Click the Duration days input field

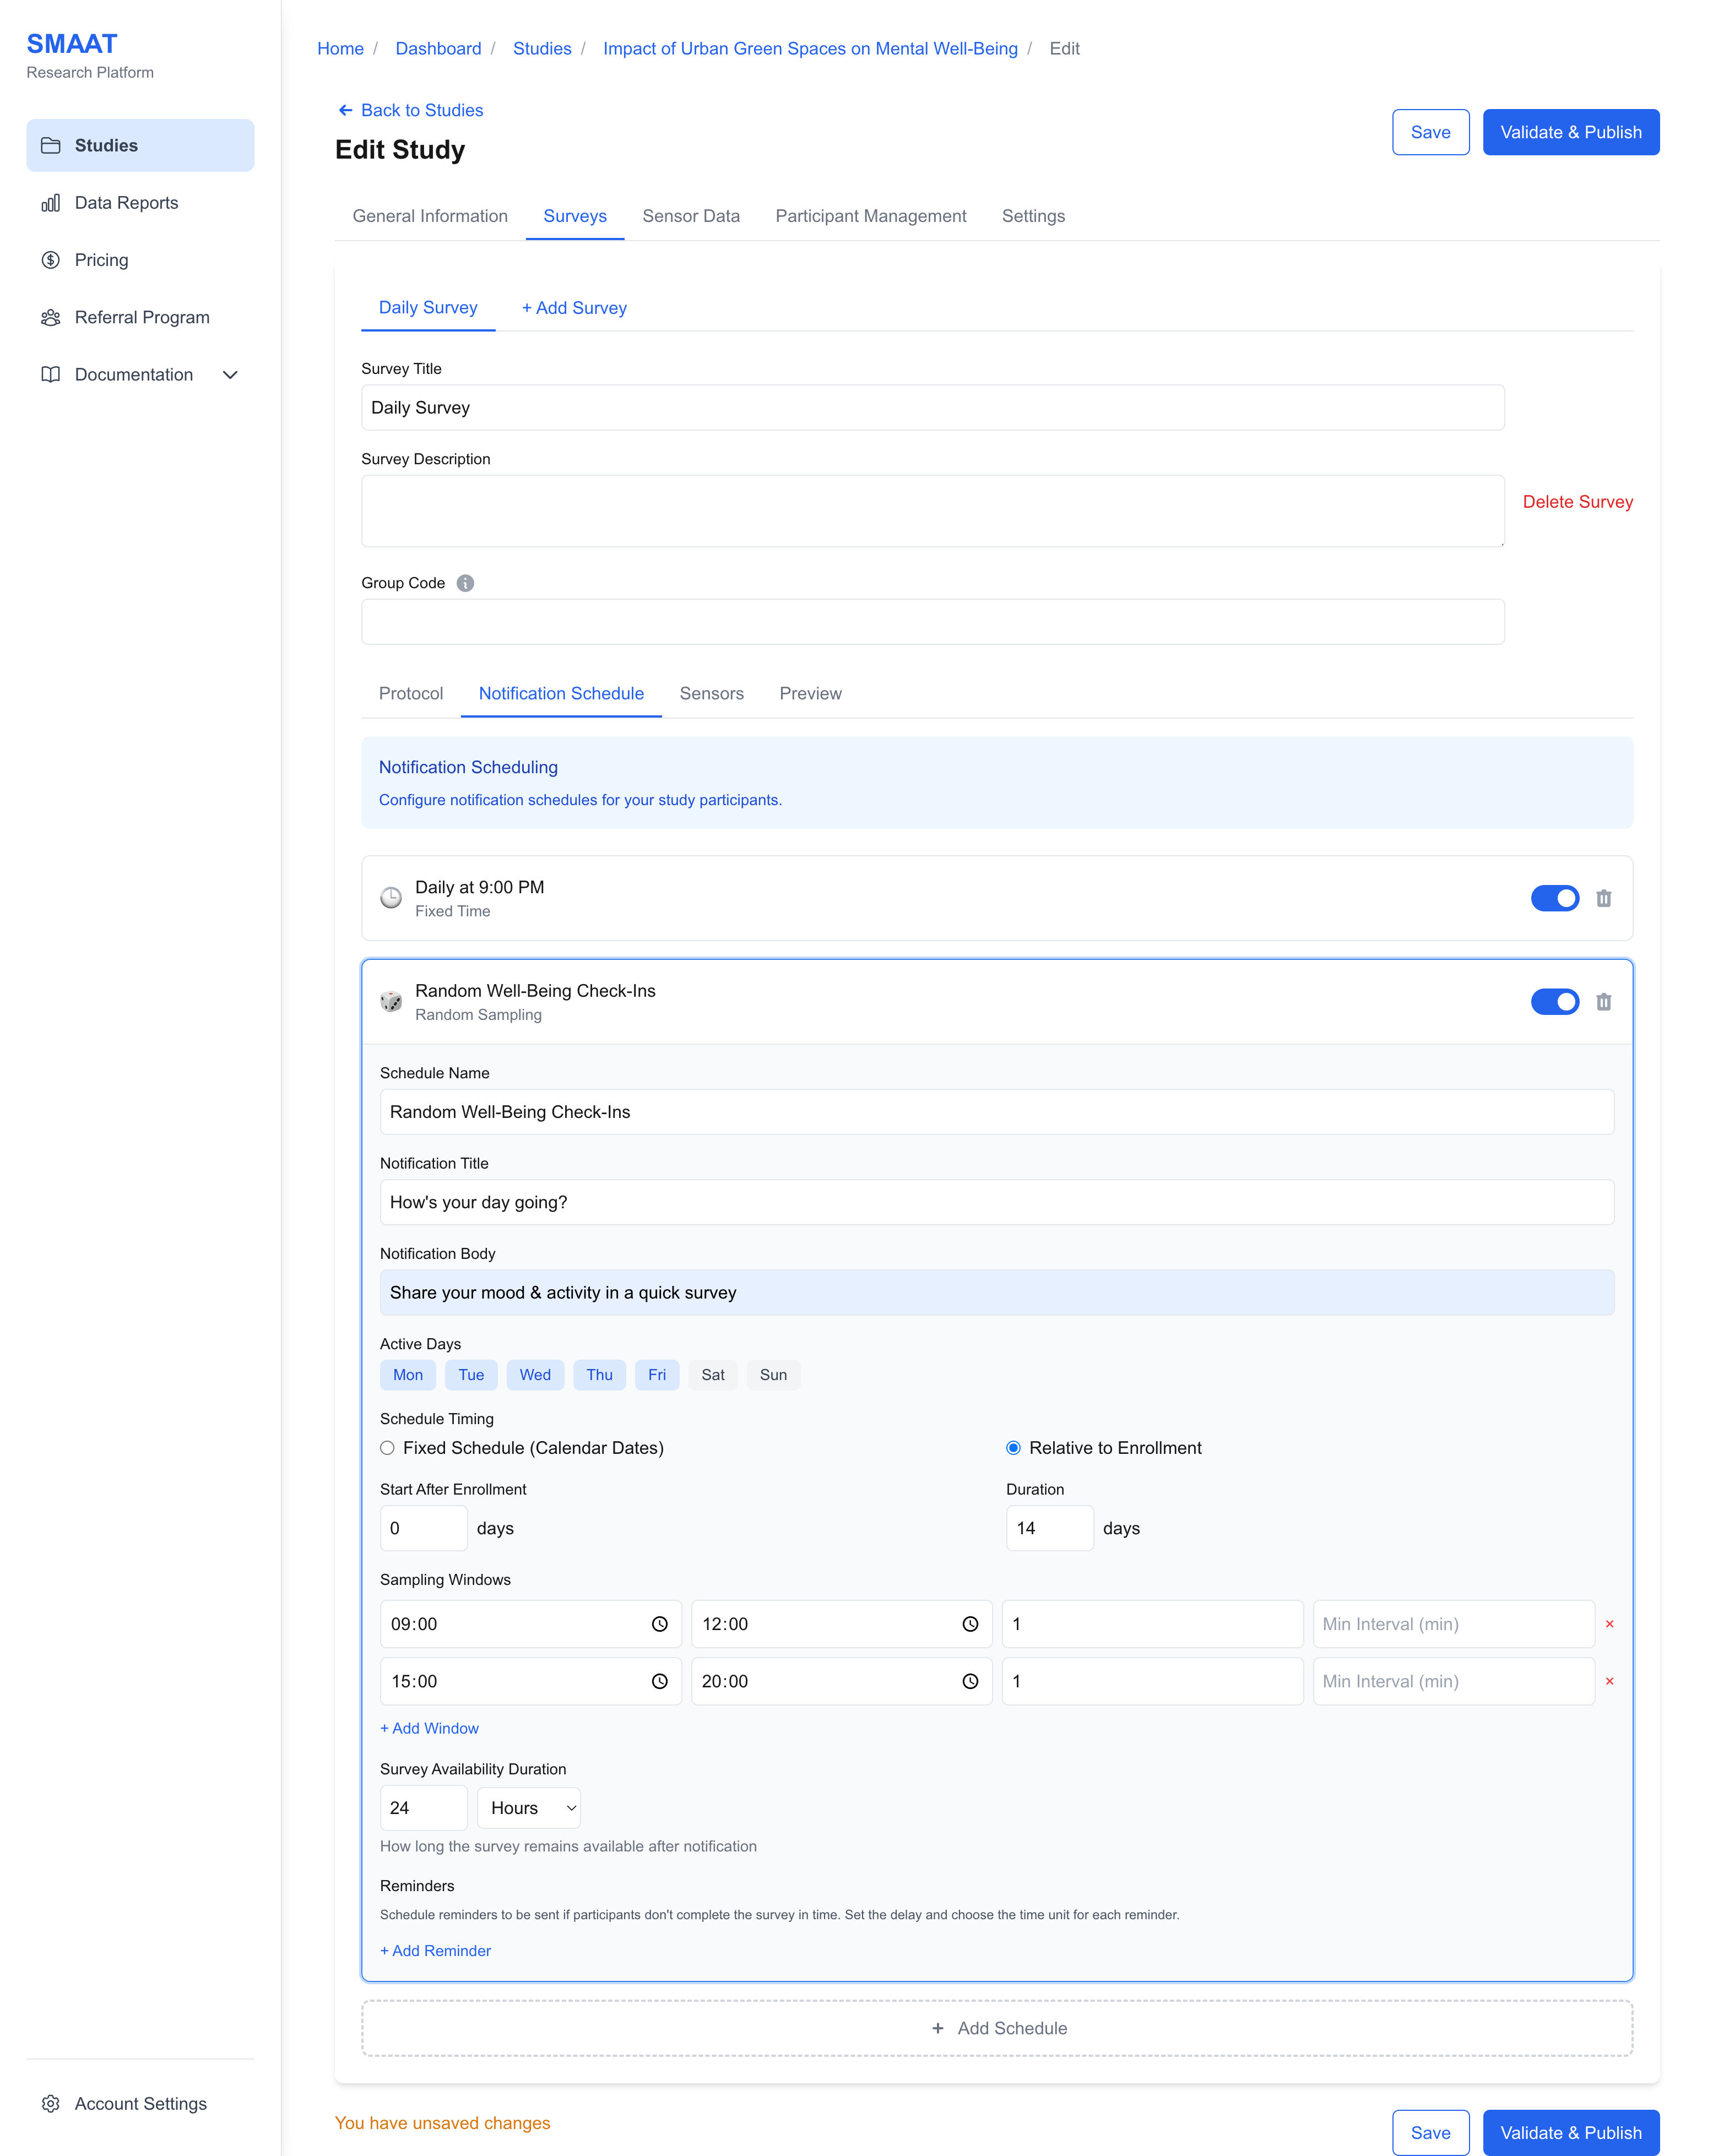(1048, 1528)
